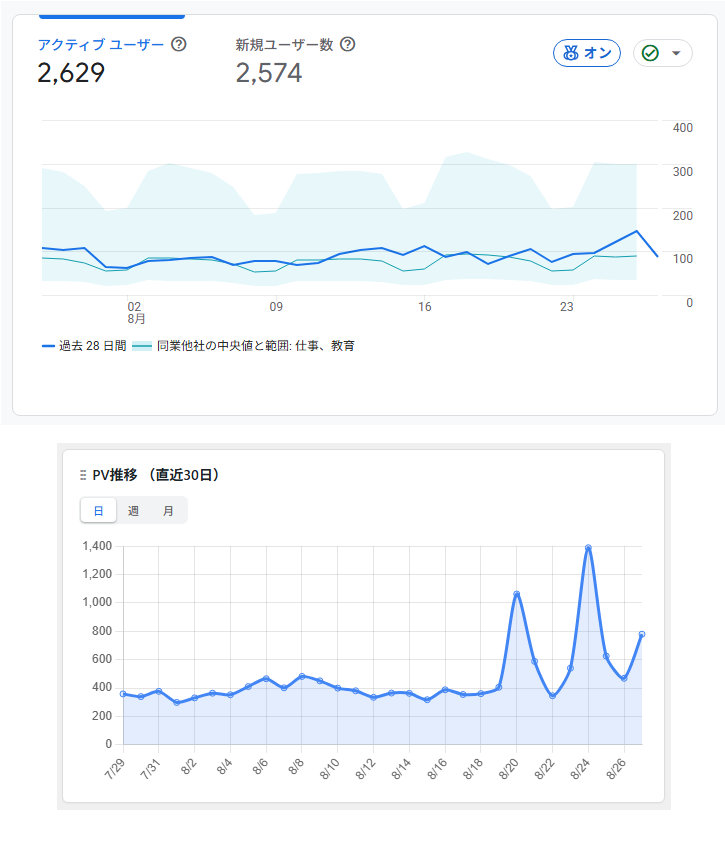Click the 23 date label on users chart
The width and height of the screenshot is (725, 848).
tap(566, 307)
